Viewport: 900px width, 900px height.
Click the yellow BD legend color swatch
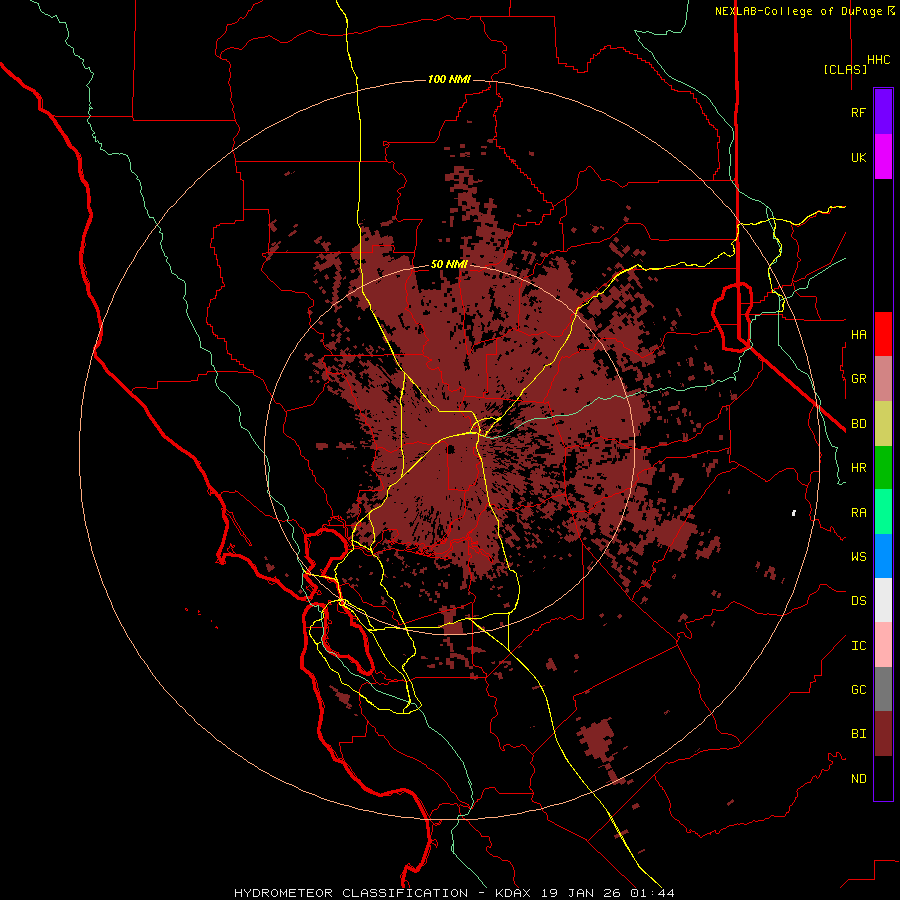coord(883,423)
